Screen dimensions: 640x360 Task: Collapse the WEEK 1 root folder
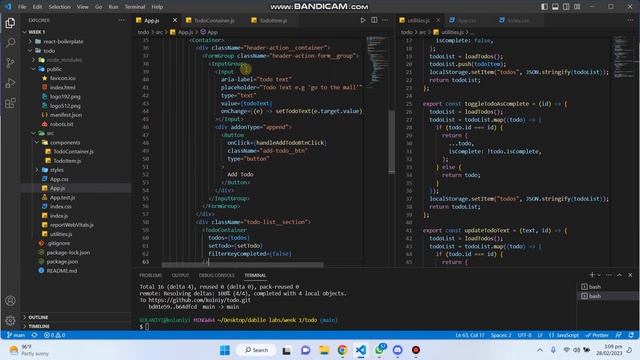point(24,32)
